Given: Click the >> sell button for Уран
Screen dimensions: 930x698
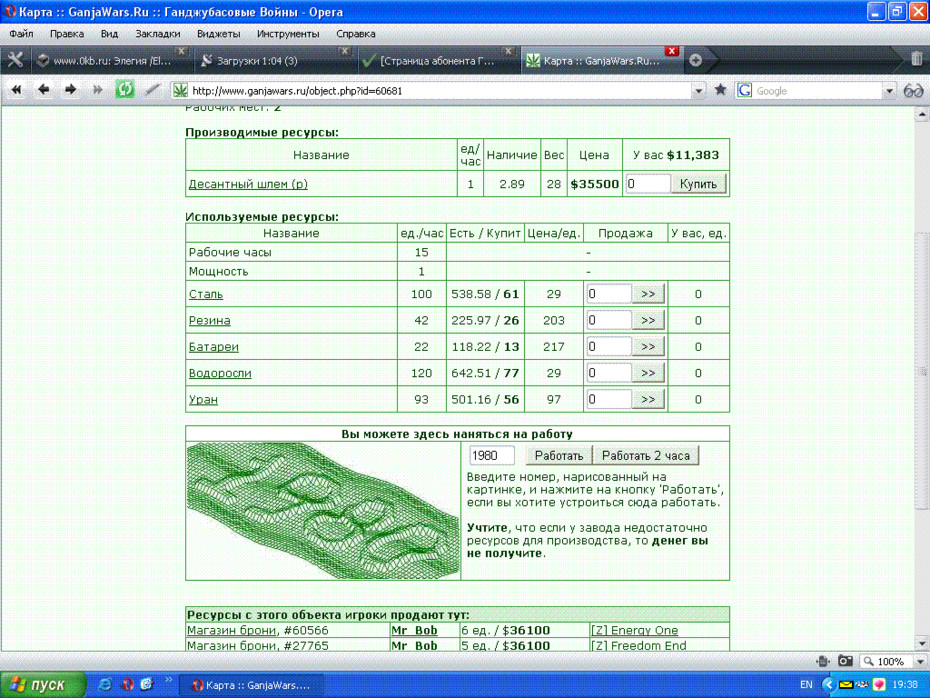Looking at the screenshot, I should coord(648,399).
